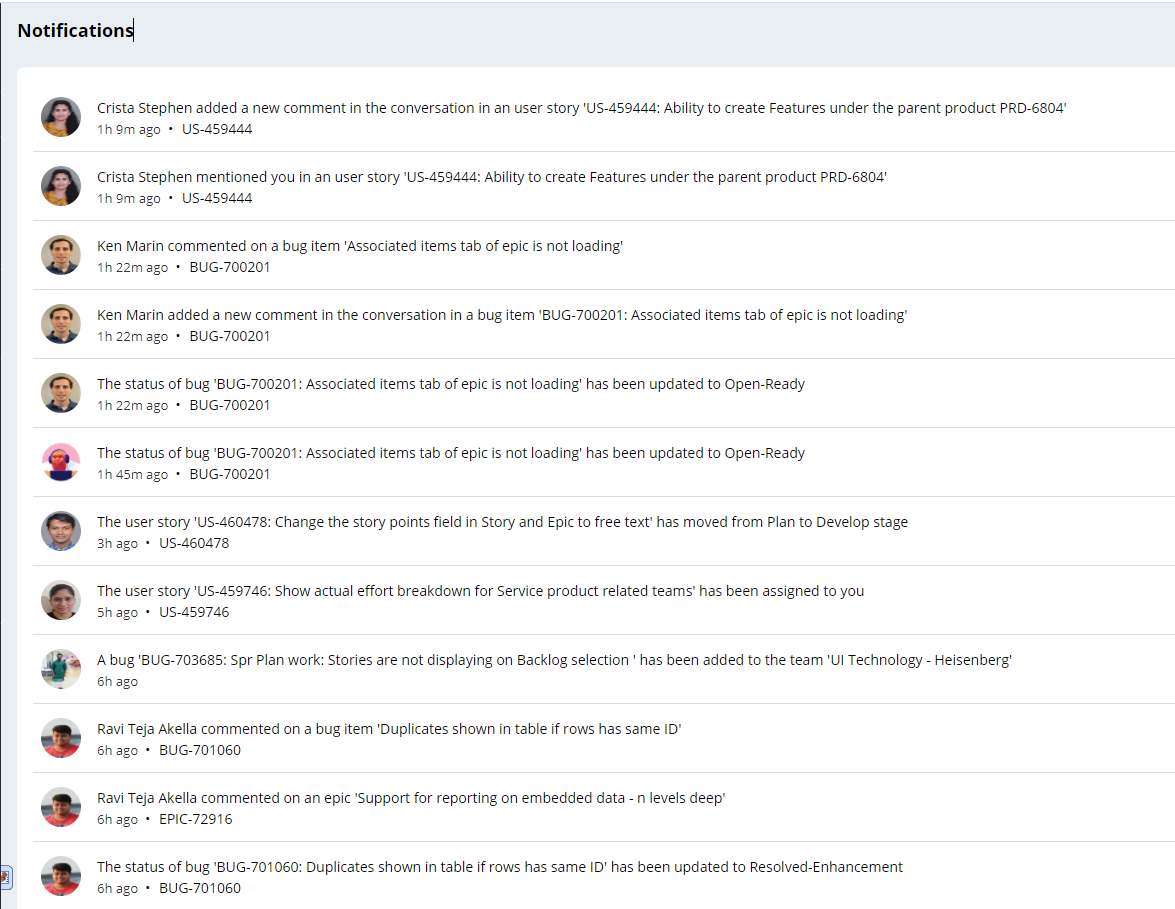This screenshot has width=1175, height=909.
Task: Click the '5h ago' timestamp
Action: (117, 612)
